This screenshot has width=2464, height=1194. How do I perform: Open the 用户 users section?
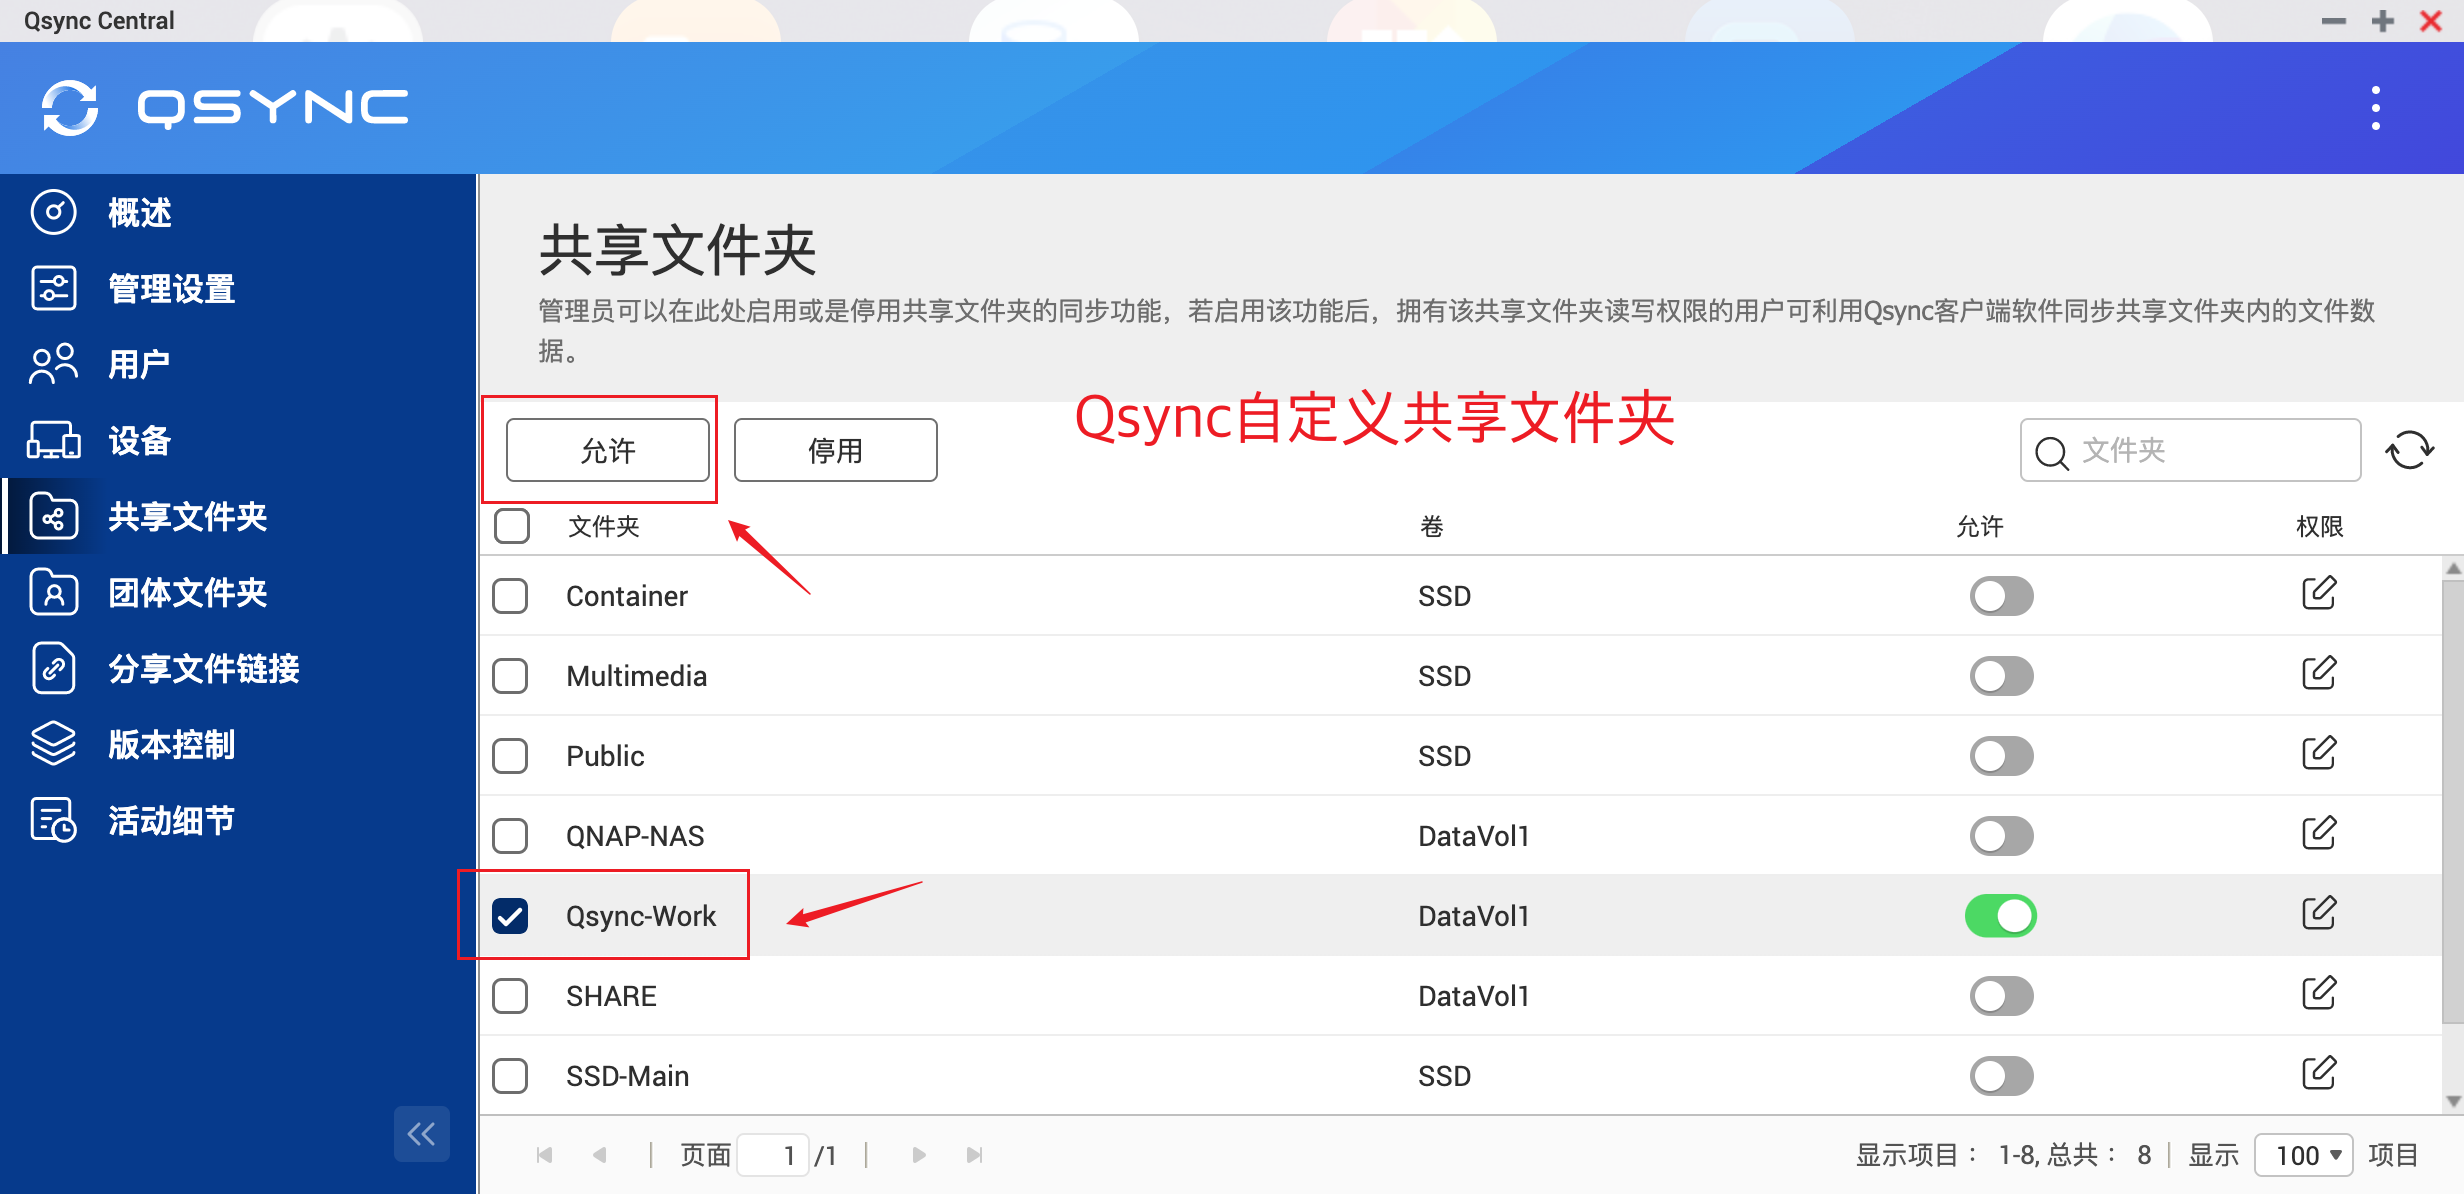[x=138, y=364]
